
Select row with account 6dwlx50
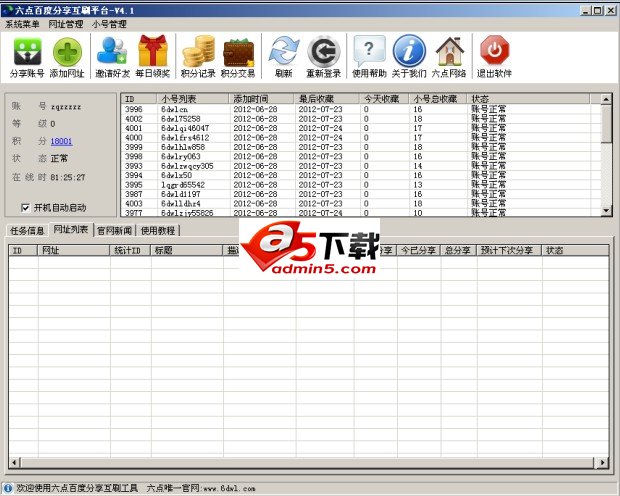(361, 175)
